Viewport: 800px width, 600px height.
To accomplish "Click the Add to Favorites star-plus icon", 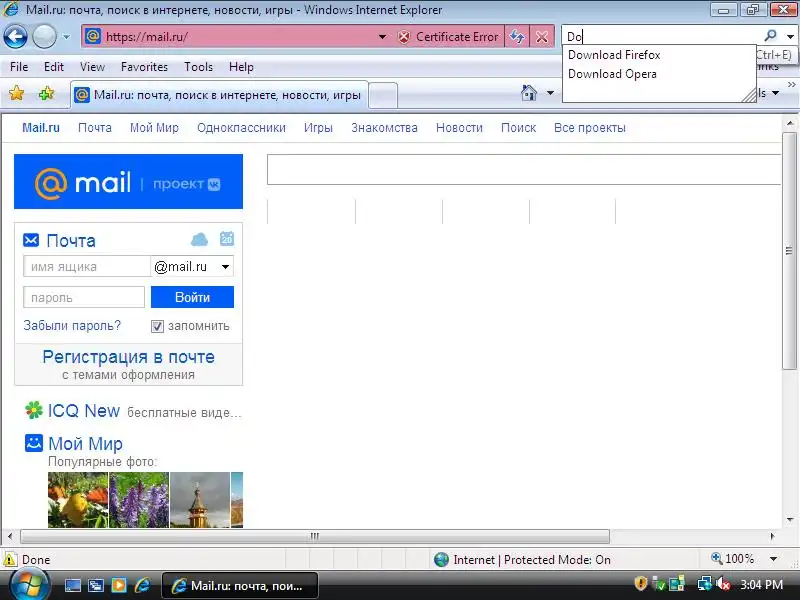I will (46, 93).
